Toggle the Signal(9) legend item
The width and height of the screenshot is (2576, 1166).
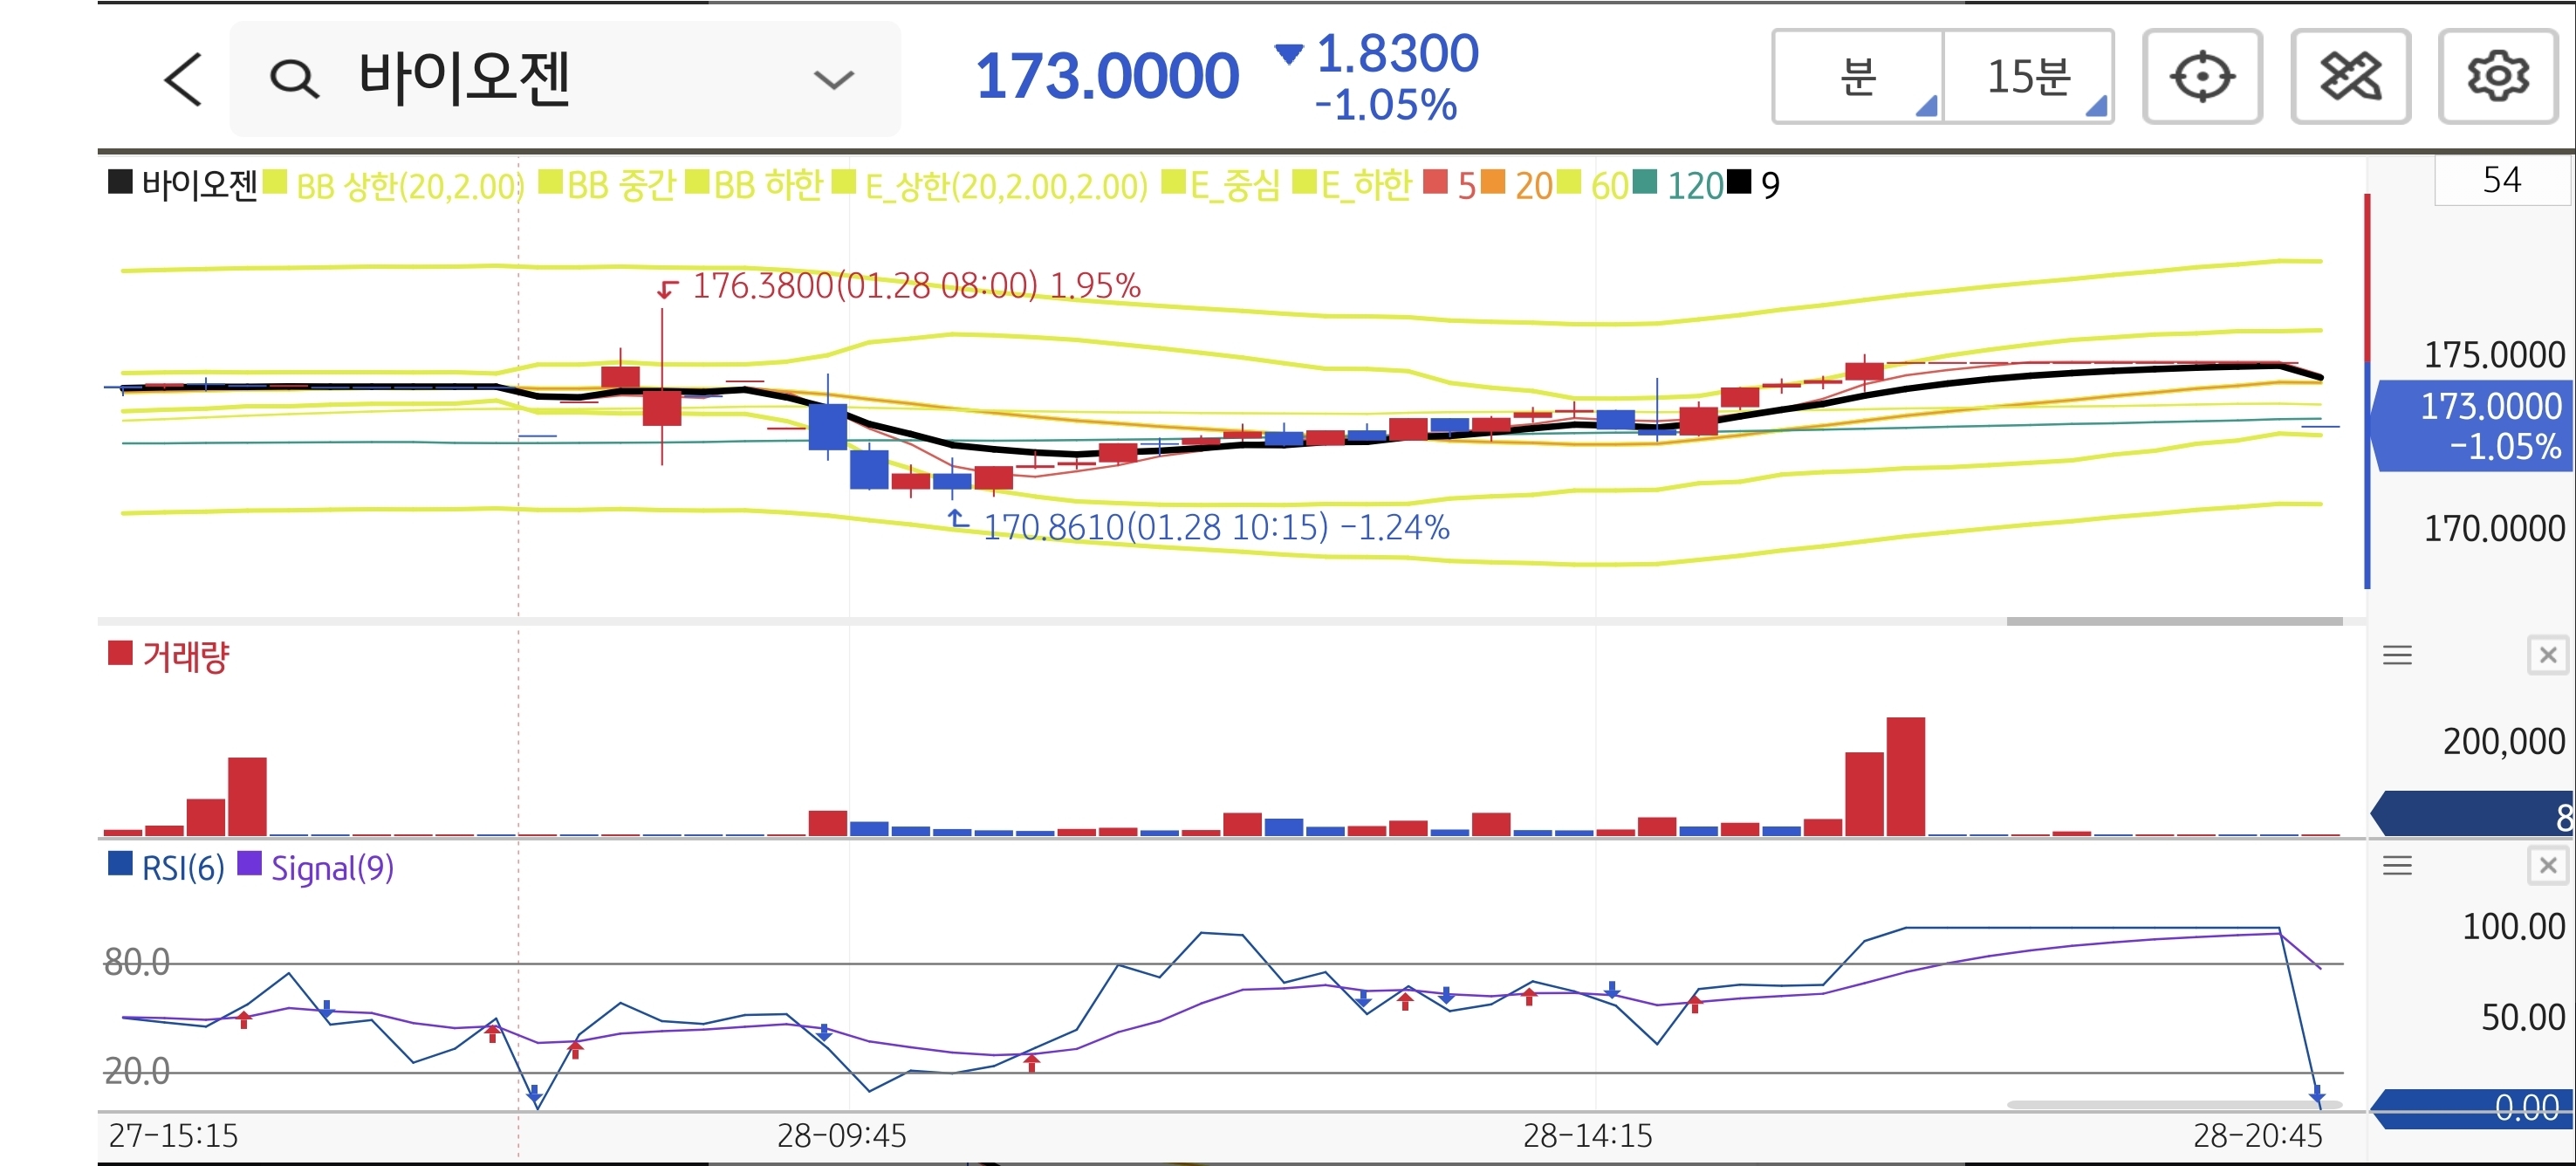point(330,868)
